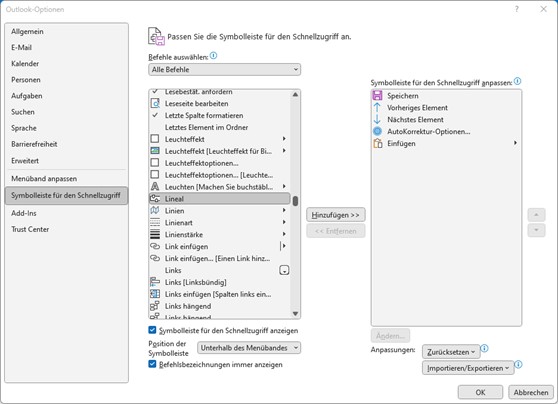Click the Nächstes Element down-arrow icon
Viewport: 558px width, 404px height.
[377, 120]
